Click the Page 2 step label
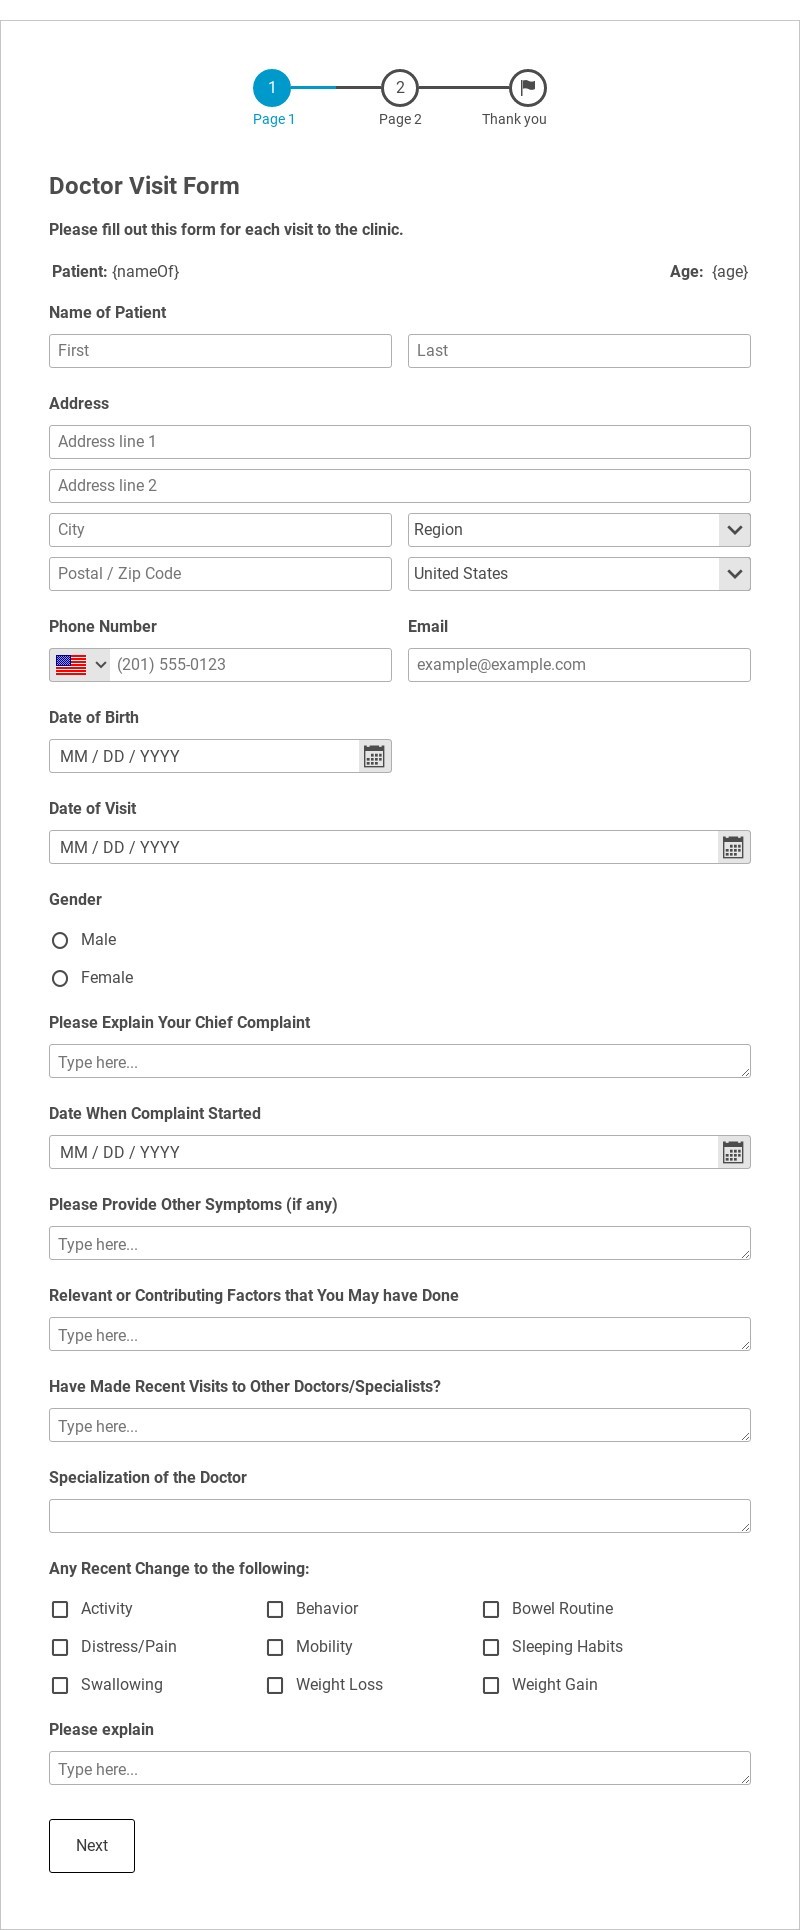Screen dimensions: 800x1930 pyautogui.click(x=400, y=119)
